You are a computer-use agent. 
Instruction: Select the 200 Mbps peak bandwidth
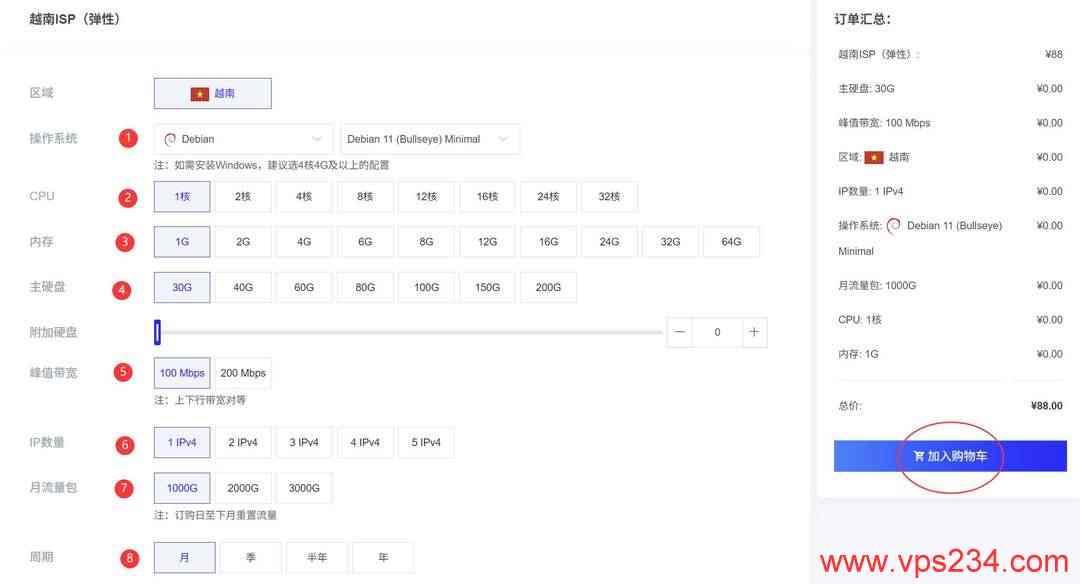coord(243,373)
